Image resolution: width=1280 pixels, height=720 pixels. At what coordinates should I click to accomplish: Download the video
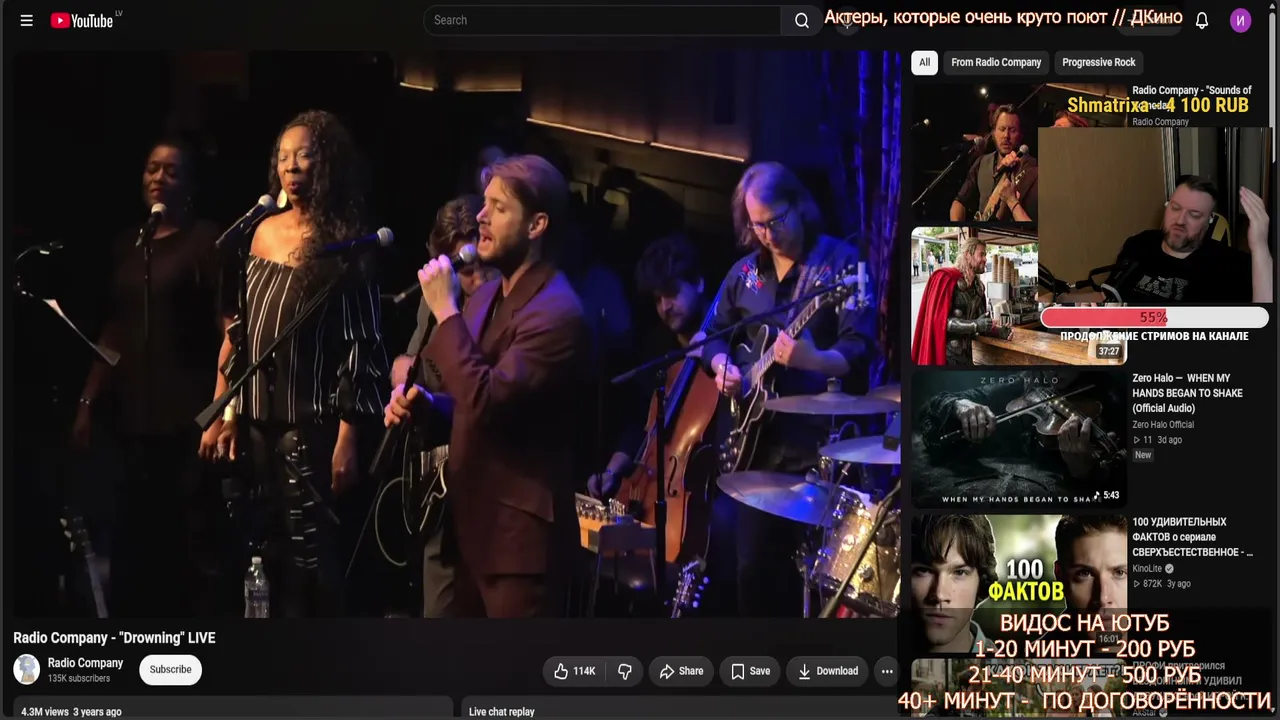pyautogui.click(x=827, y=671)
